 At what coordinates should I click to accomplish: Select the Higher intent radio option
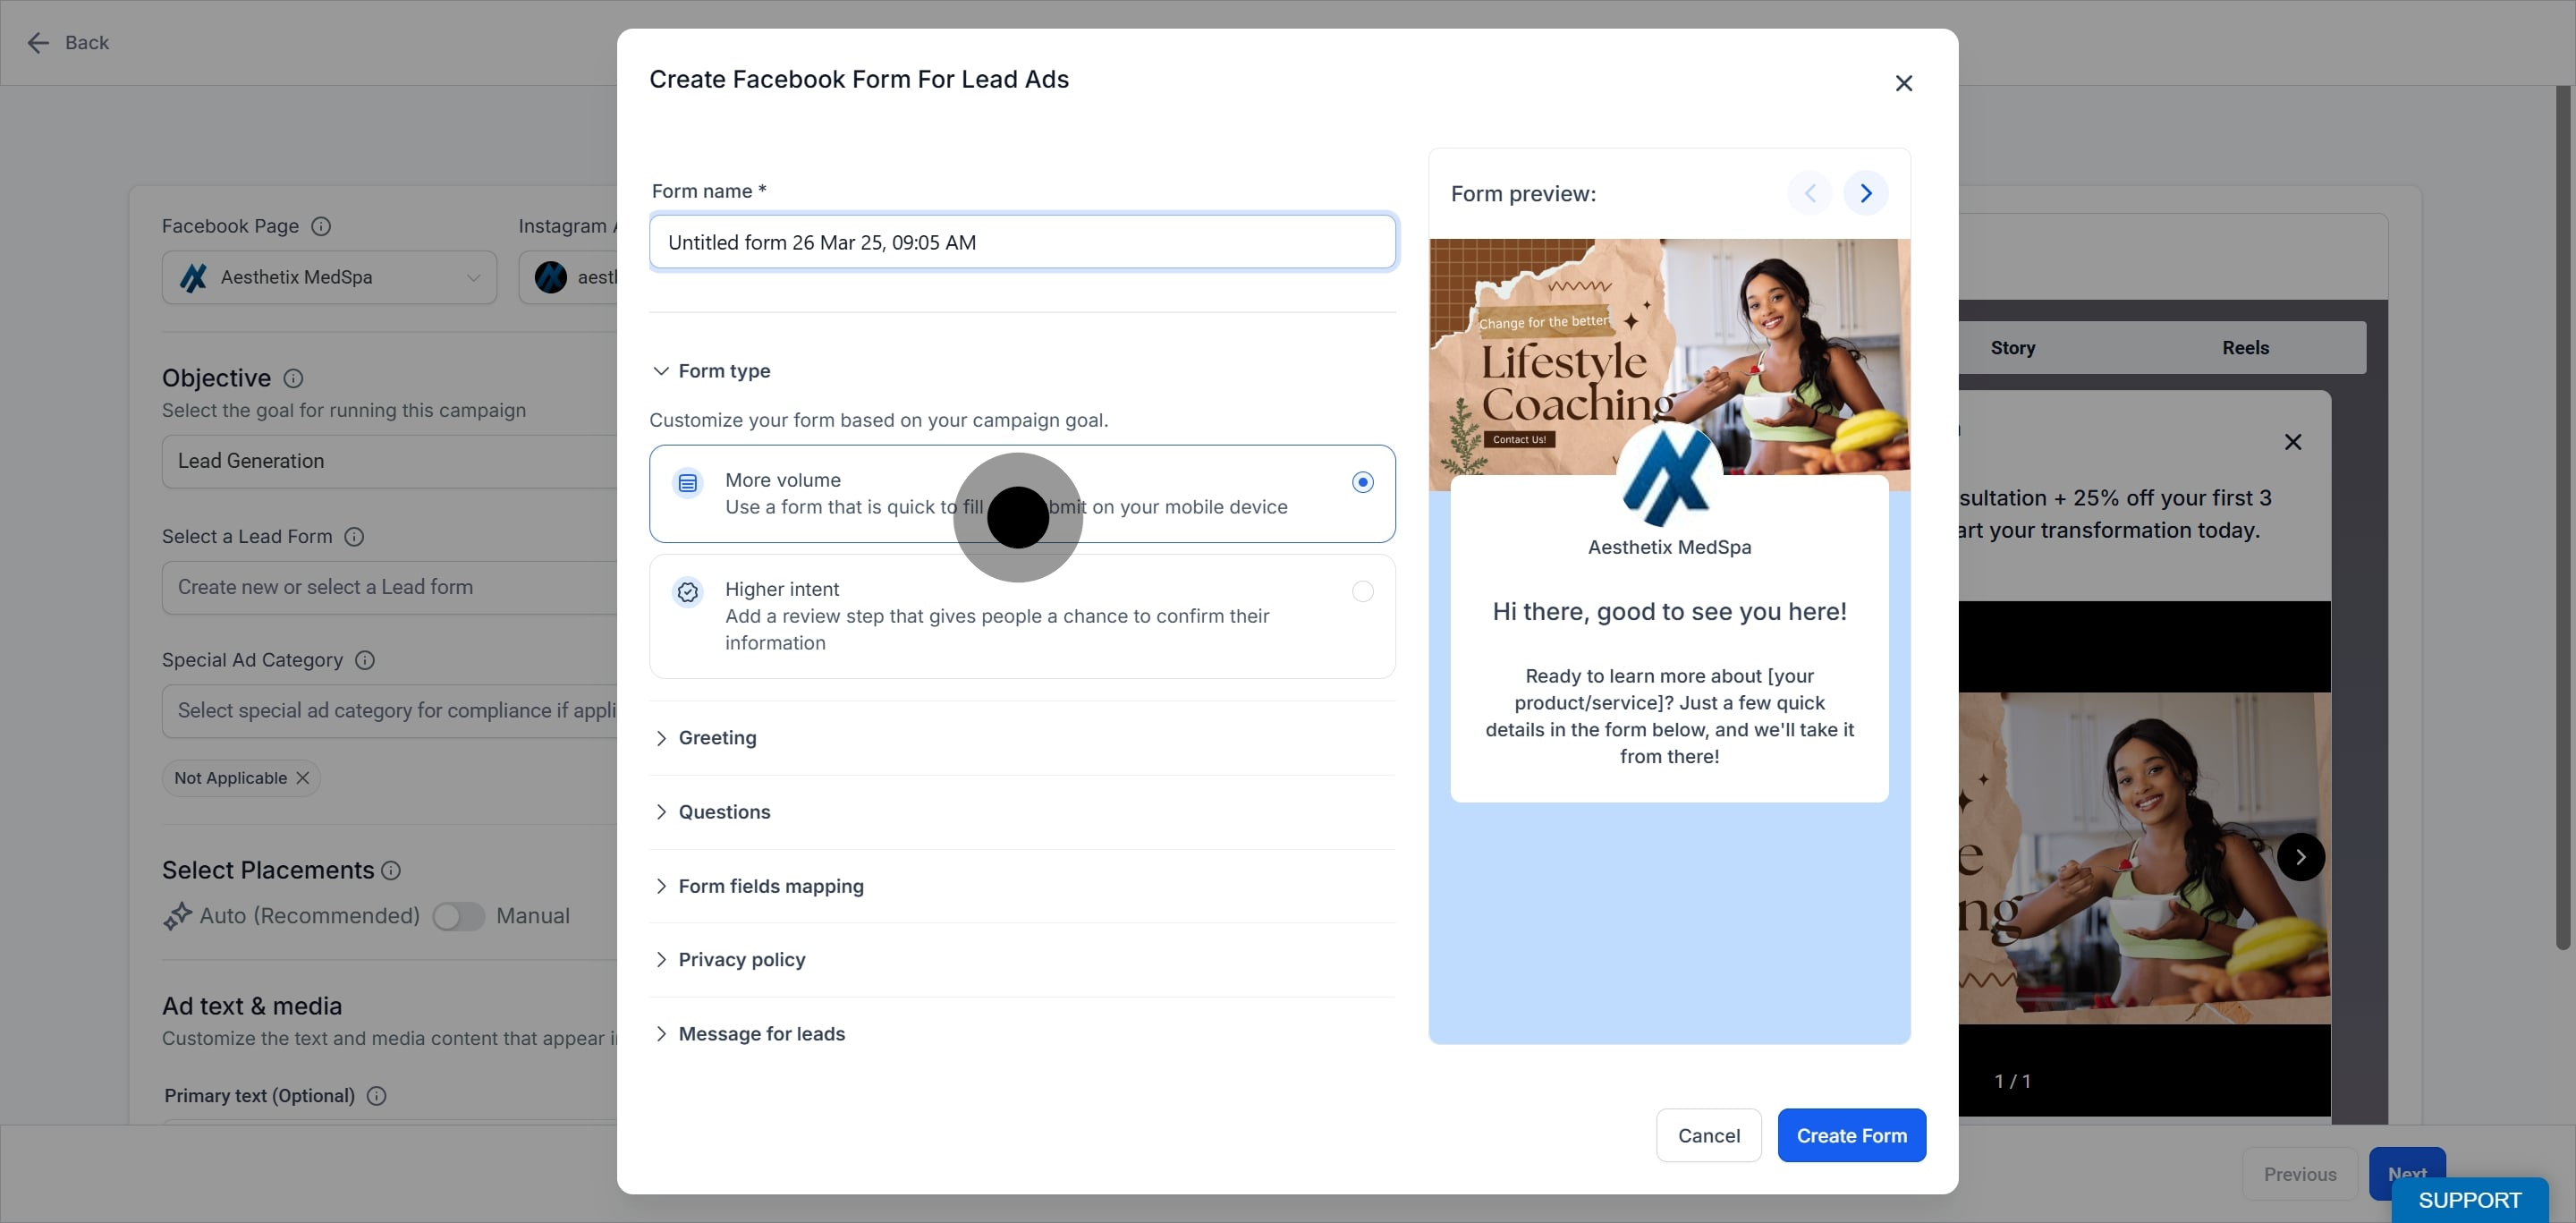(1363, 592)
